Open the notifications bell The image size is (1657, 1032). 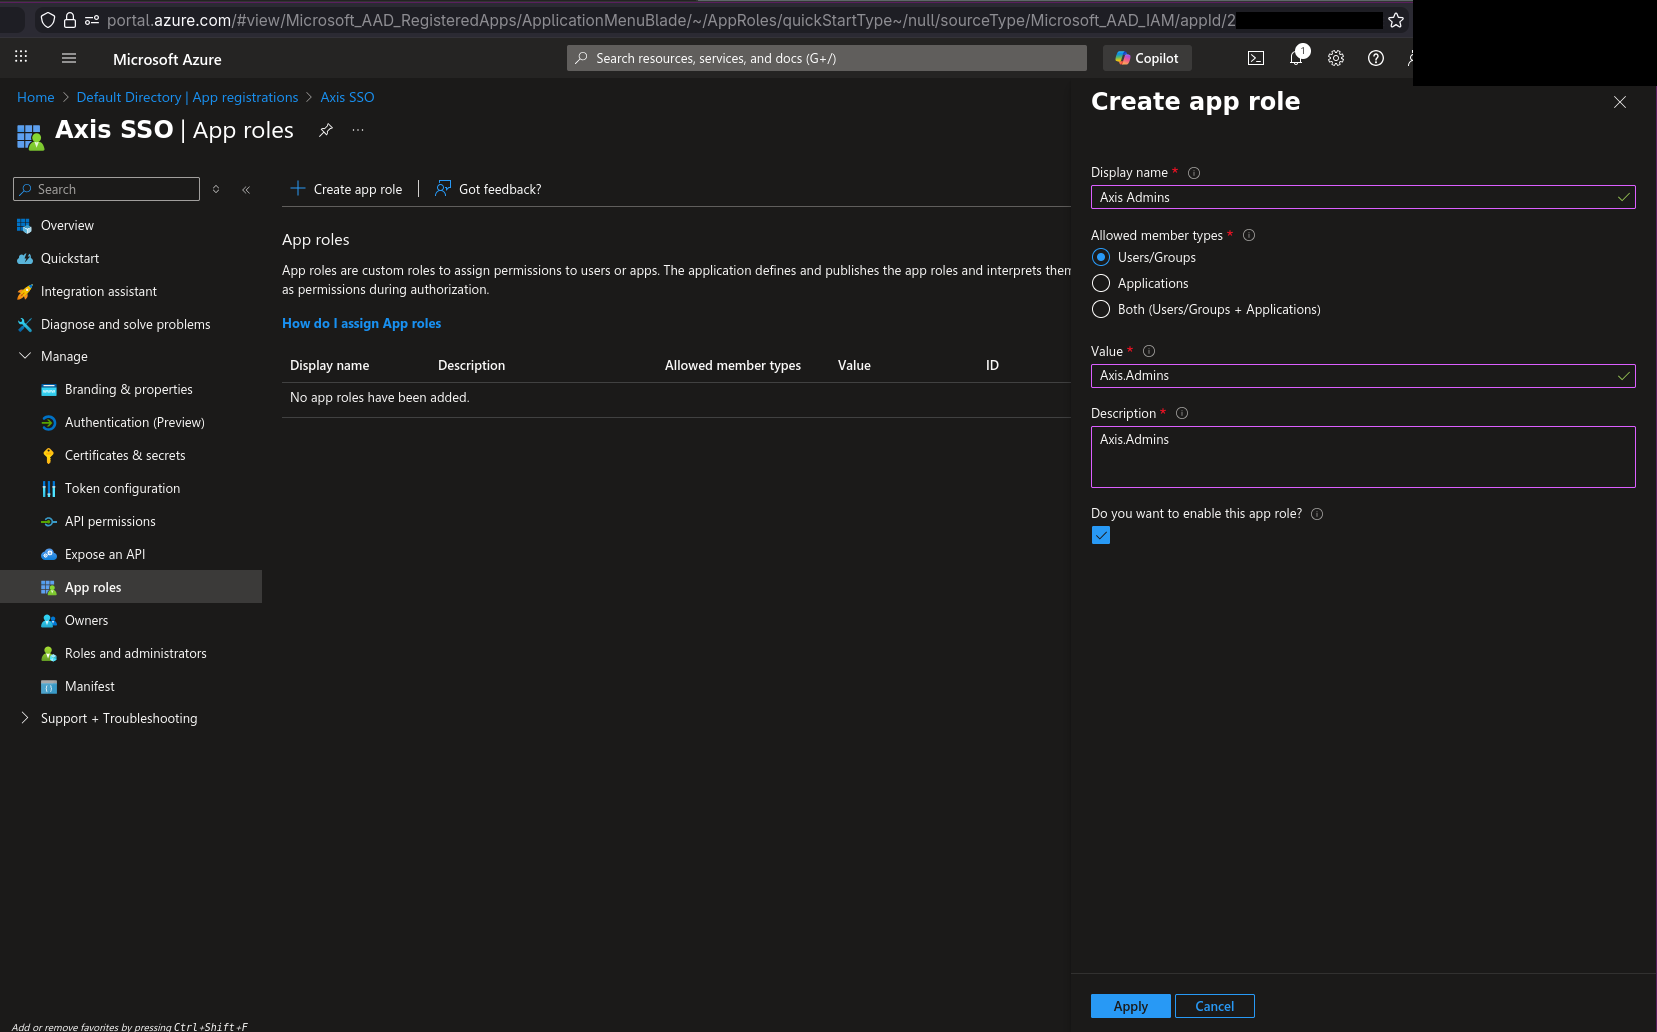coord(1295,58)
